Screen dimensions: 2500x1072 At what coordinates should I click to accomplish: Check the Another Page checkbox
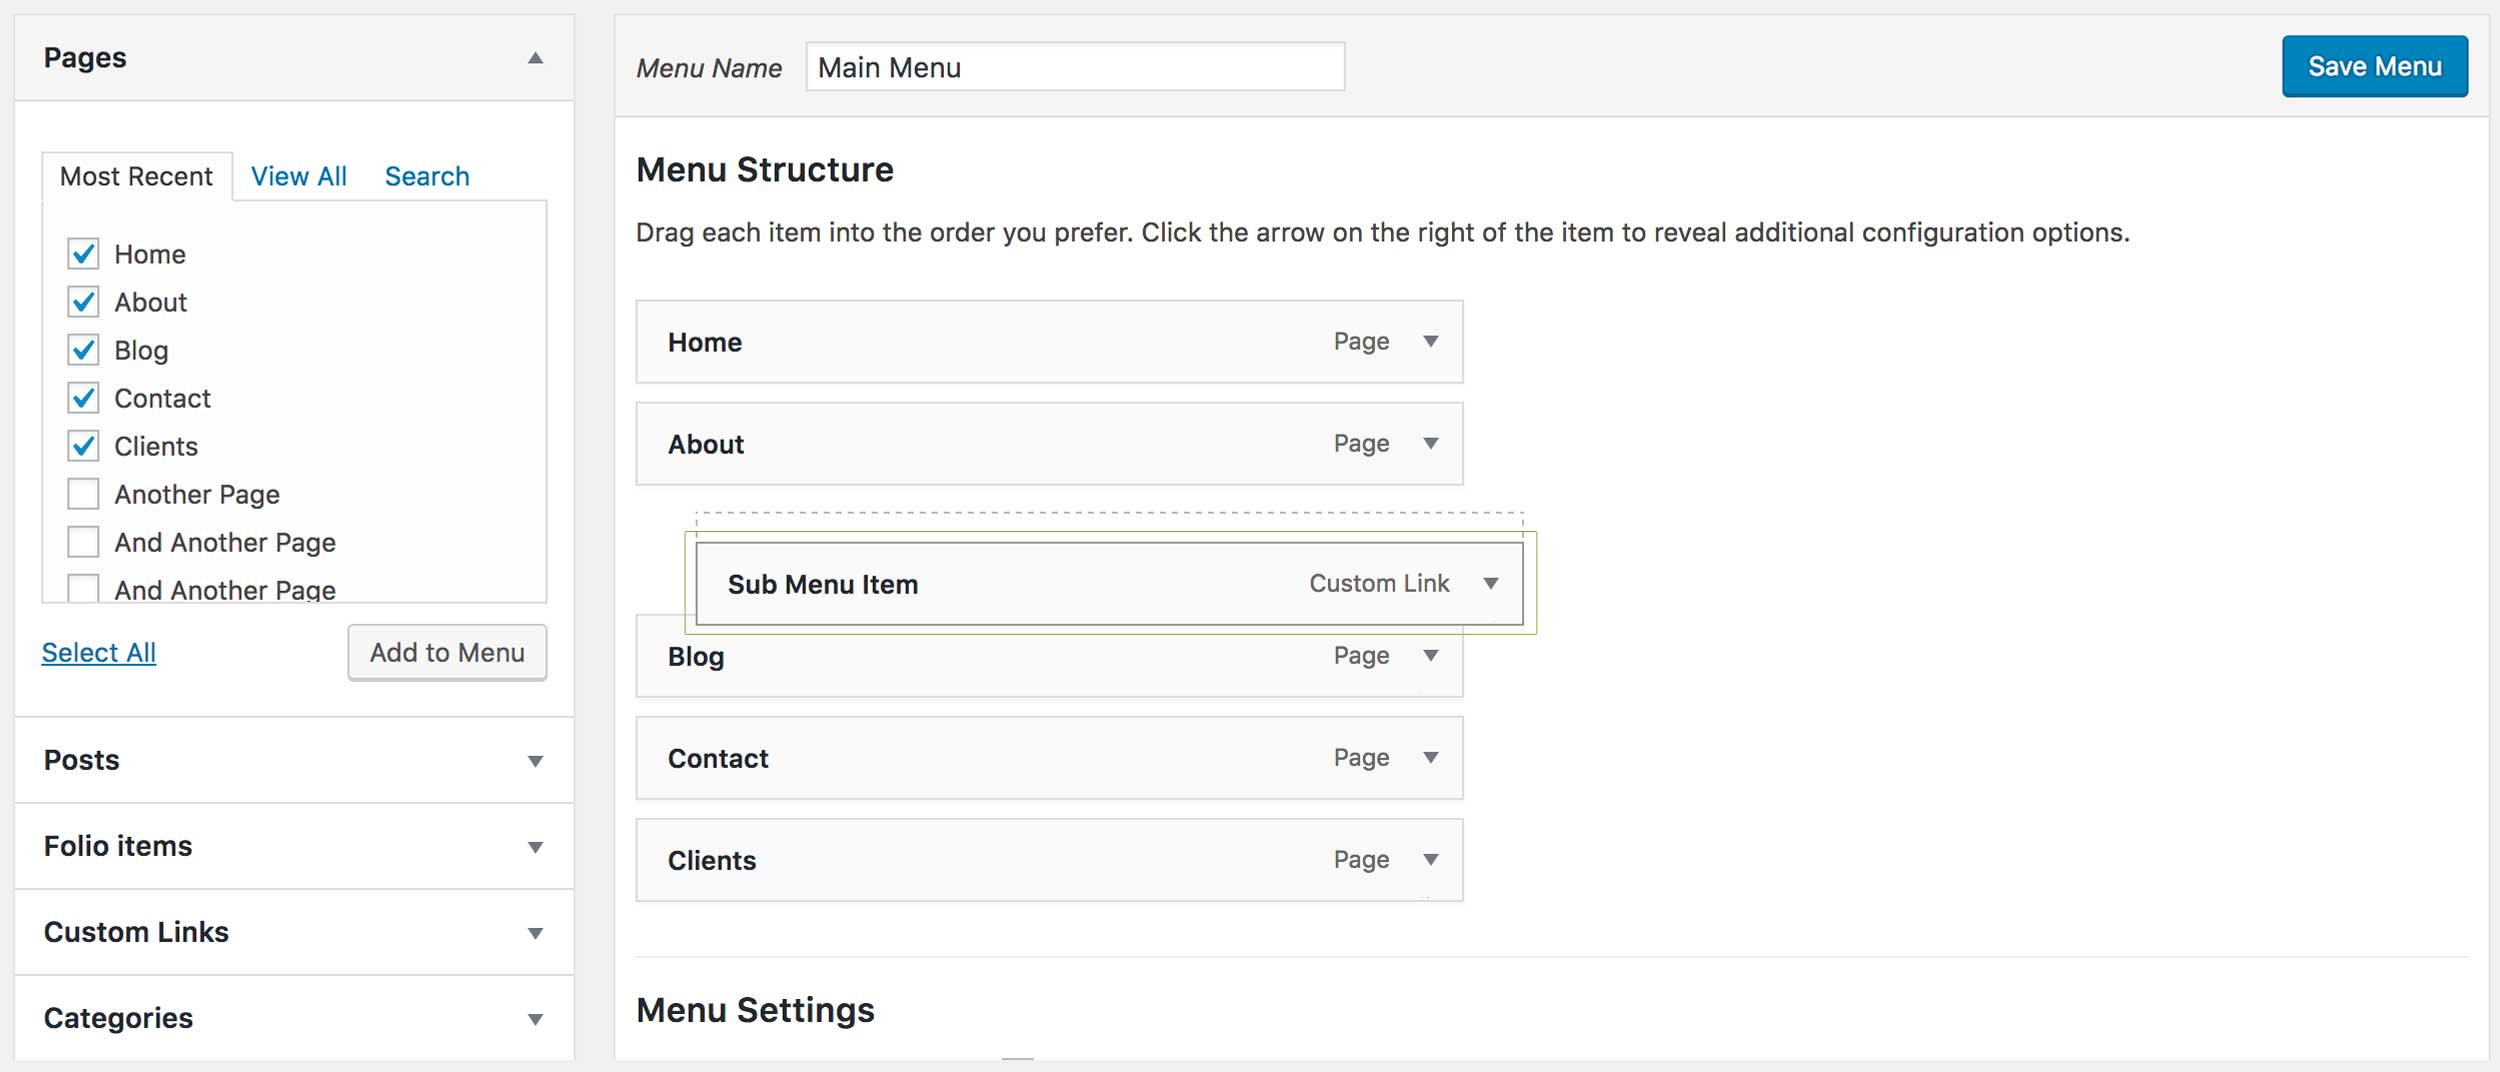83,494
